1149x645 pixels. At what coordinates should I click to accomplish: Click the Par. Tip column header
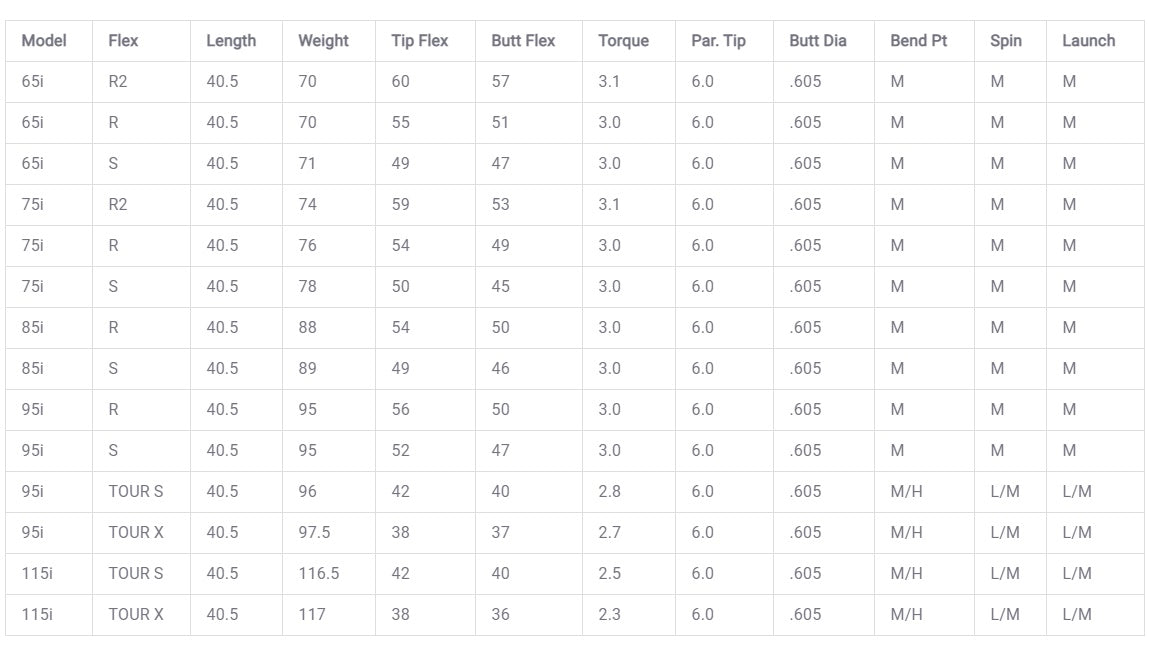tap(718, 41)
